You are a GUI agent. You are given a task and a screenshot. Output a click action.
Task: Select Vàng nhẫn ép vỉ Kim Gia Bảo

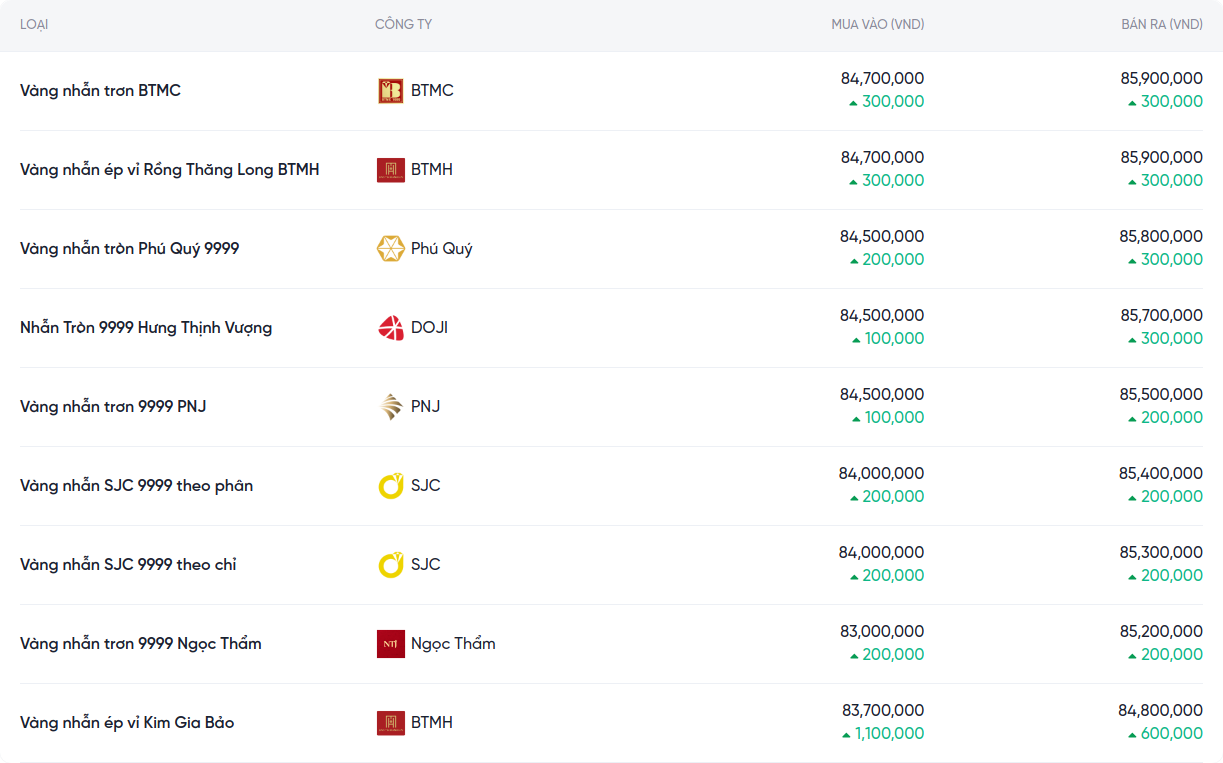pyautogui.click(x=127, y=723)
